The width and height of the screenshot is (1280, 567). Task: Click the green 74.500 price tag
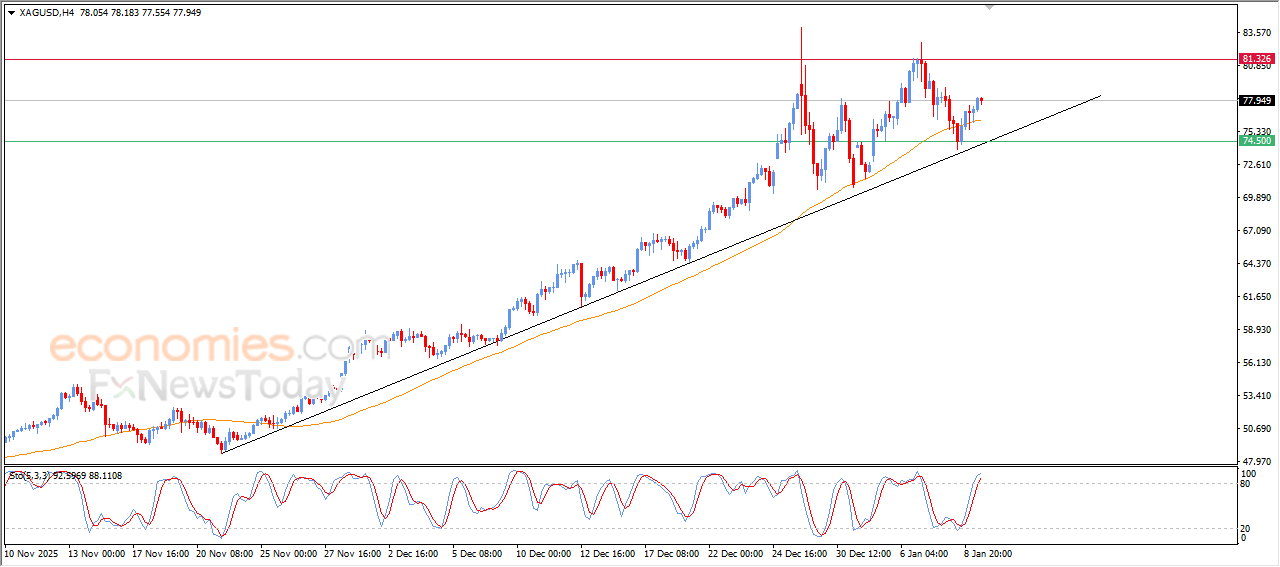point(1256,141)
